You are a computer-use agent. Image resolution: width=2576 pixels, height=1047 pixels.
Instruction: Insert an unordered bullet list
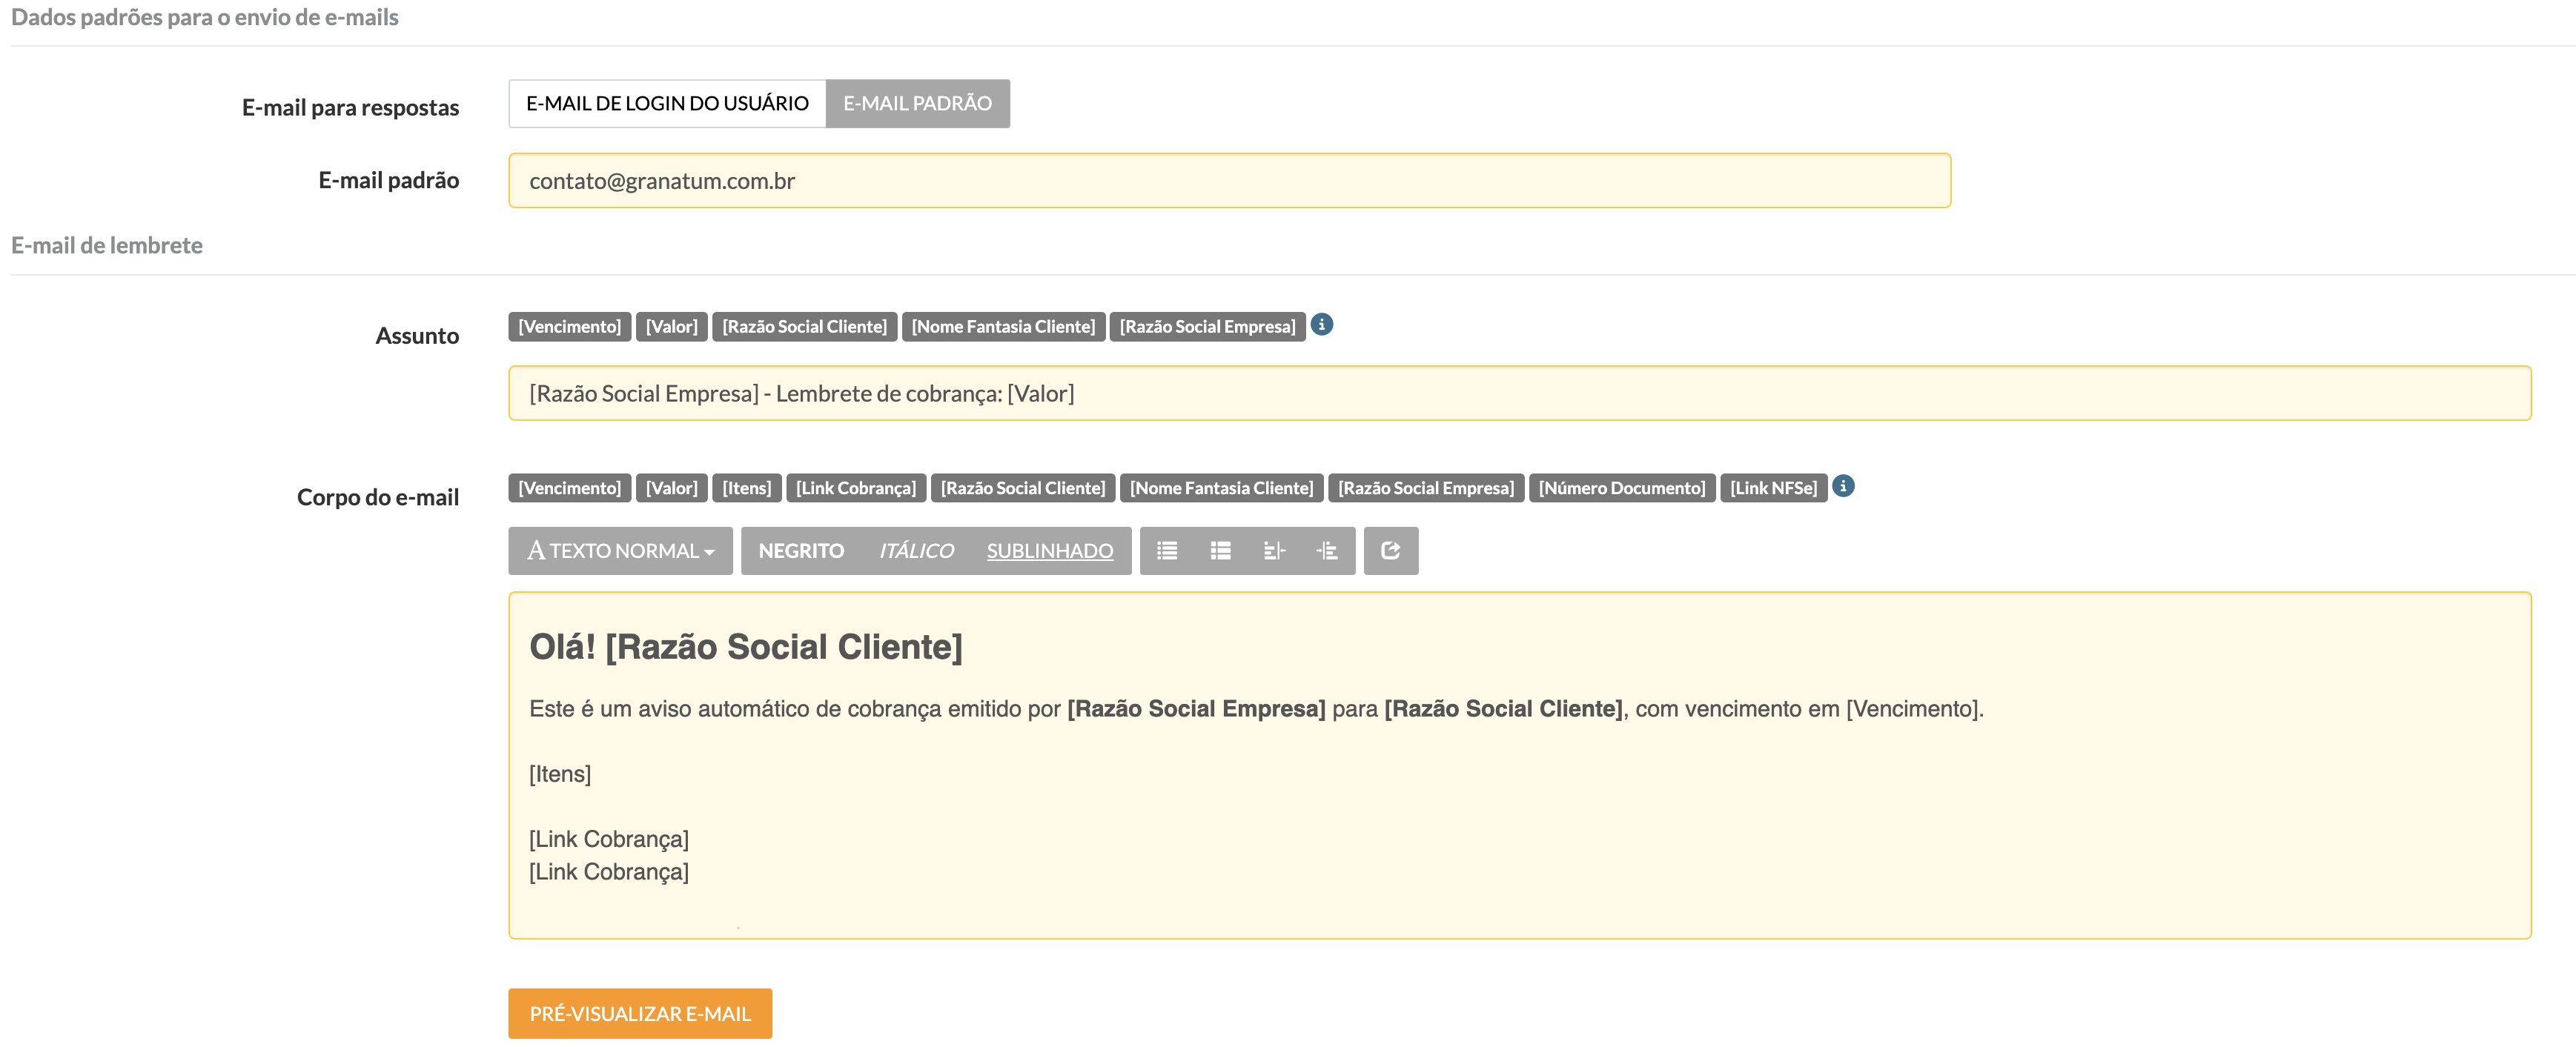(x=1166, y=551)
